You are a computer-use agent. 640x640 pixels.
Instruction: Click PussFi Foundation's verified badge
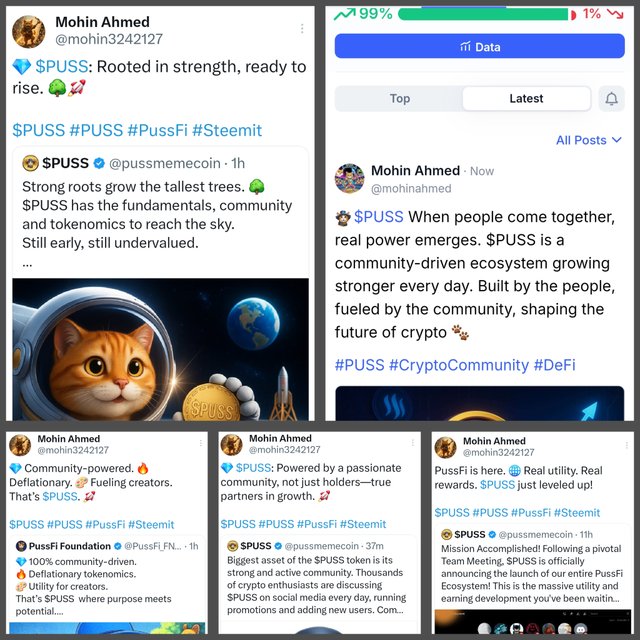118,546
